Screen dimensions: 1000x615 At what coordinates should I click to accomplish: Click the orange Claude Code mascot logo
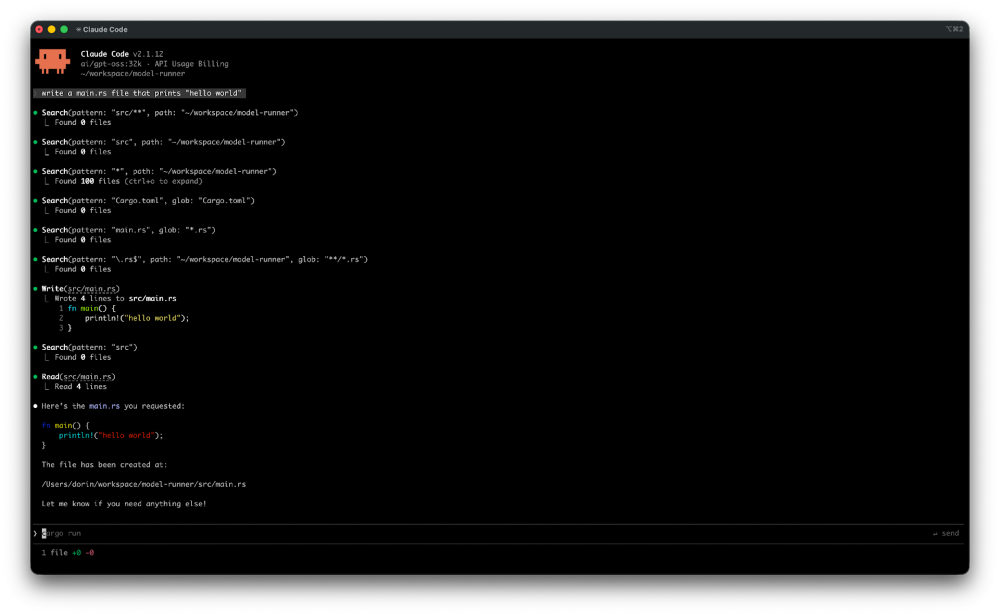pos(52,61)
